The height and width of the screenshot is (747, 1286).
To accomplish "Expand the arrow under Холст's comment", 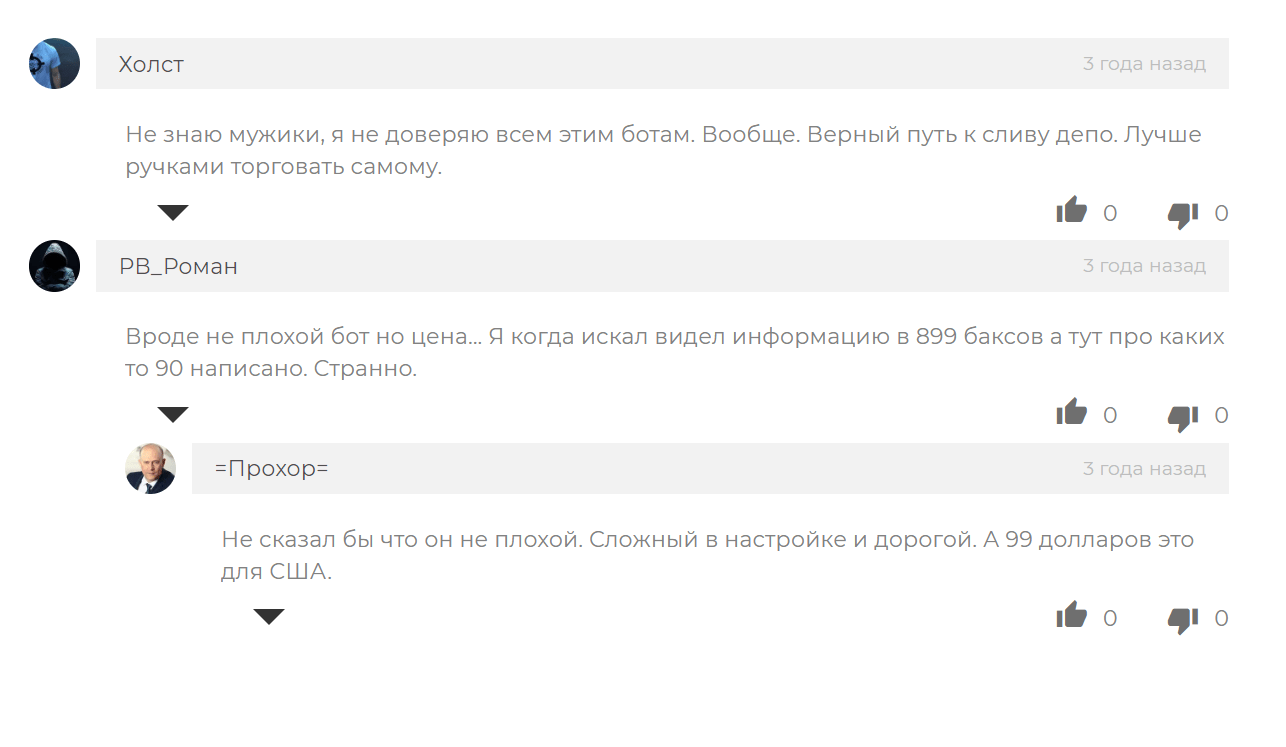I will click(173, 212).
